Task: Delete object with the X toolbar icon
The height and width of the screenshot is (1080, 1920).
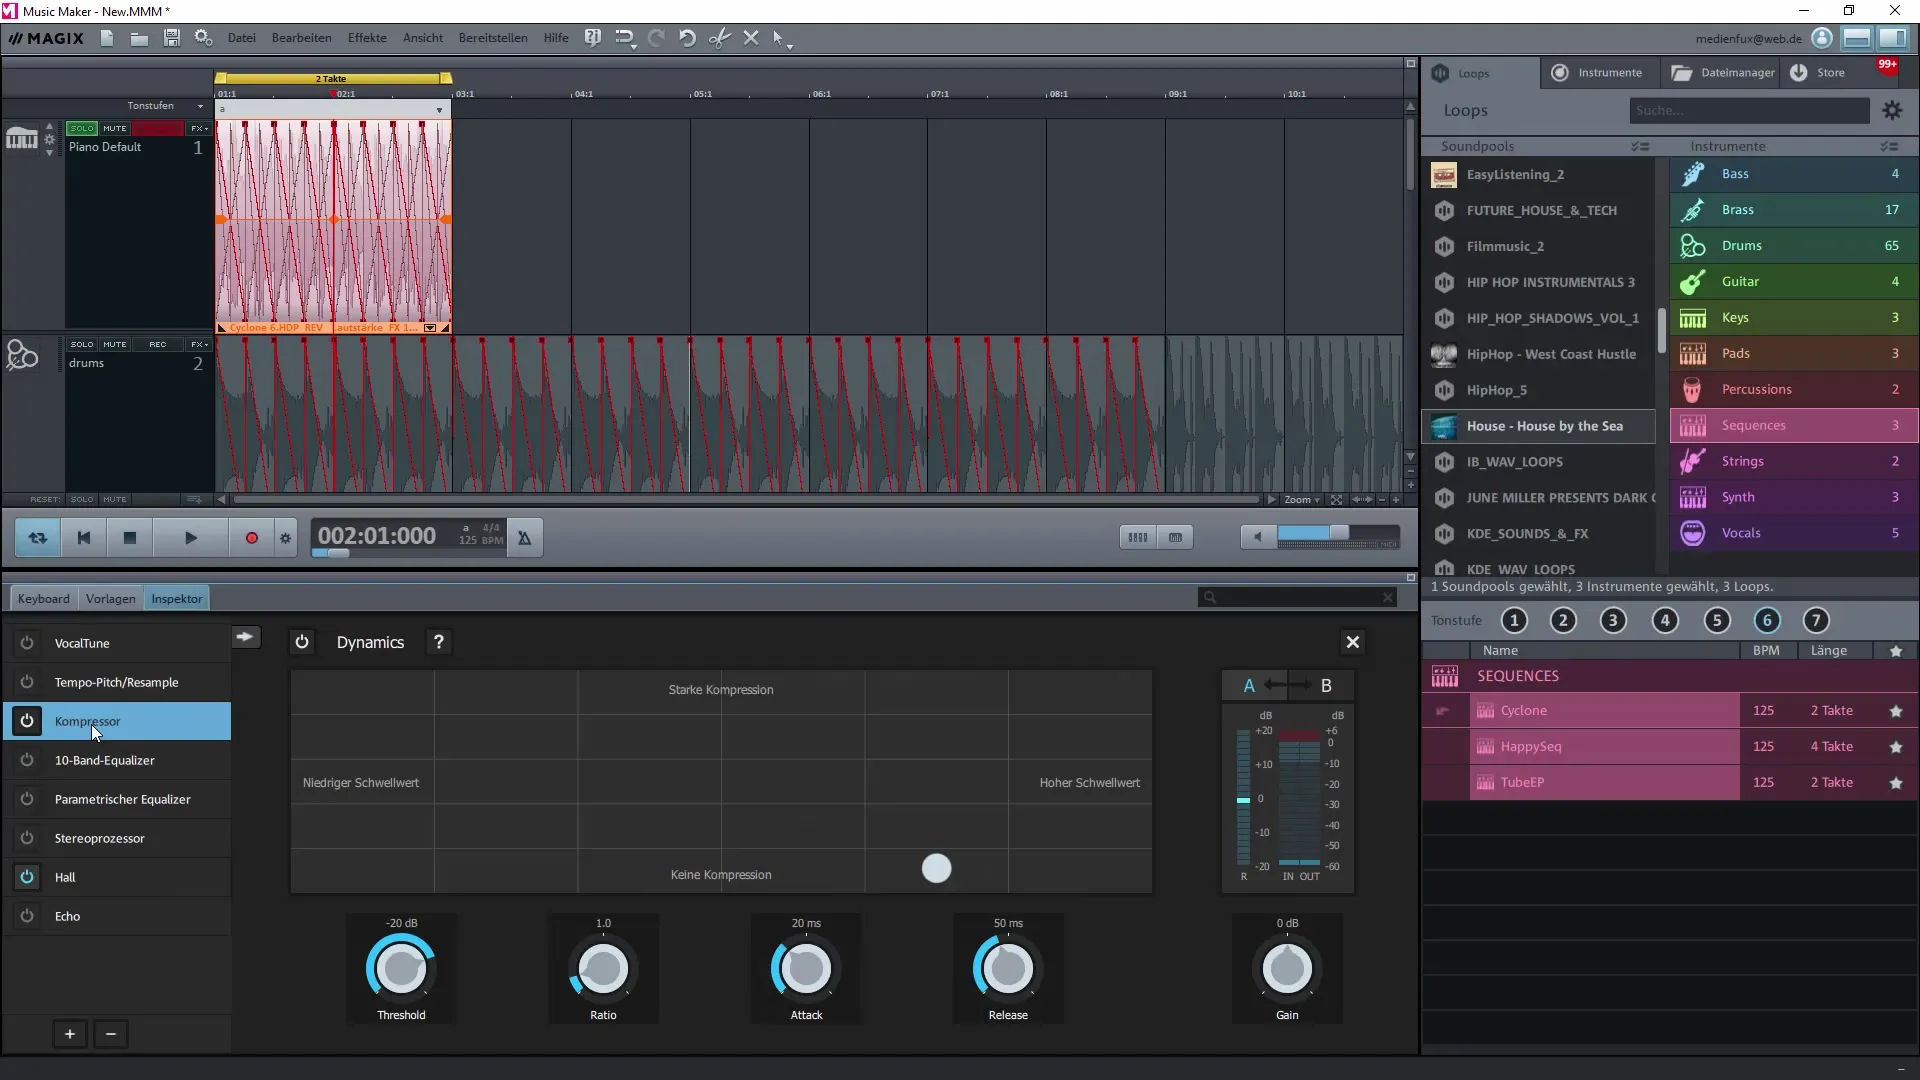Action: click(x=751, y=38)
